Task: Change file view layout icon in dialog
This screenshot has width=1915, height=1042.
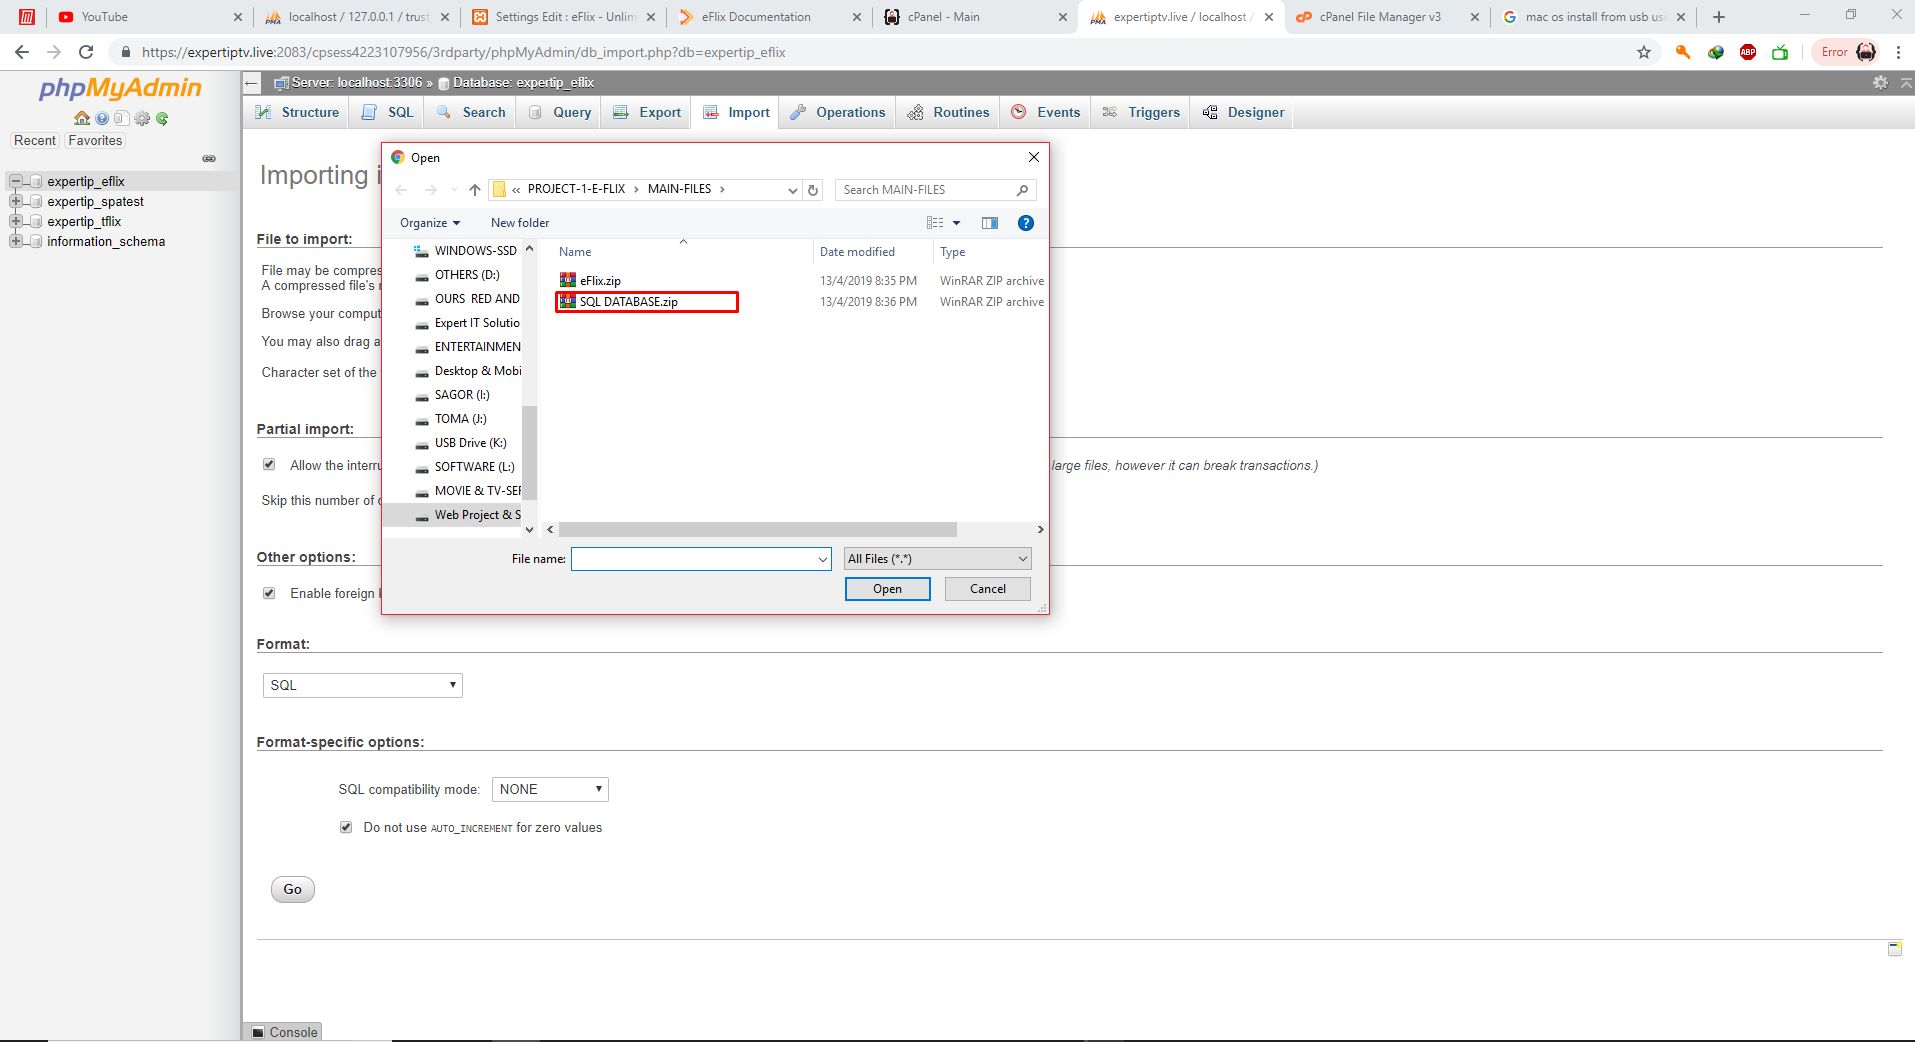Action: (x=935, y=223)
